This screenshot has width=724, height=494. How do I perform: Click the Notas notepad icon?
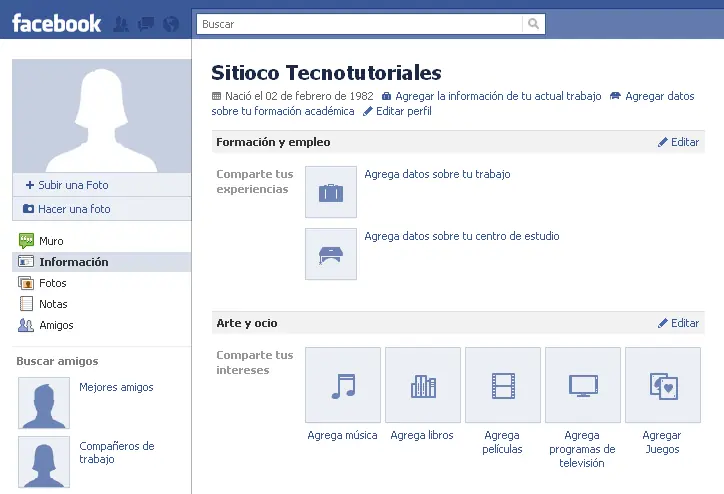(26, 304)
